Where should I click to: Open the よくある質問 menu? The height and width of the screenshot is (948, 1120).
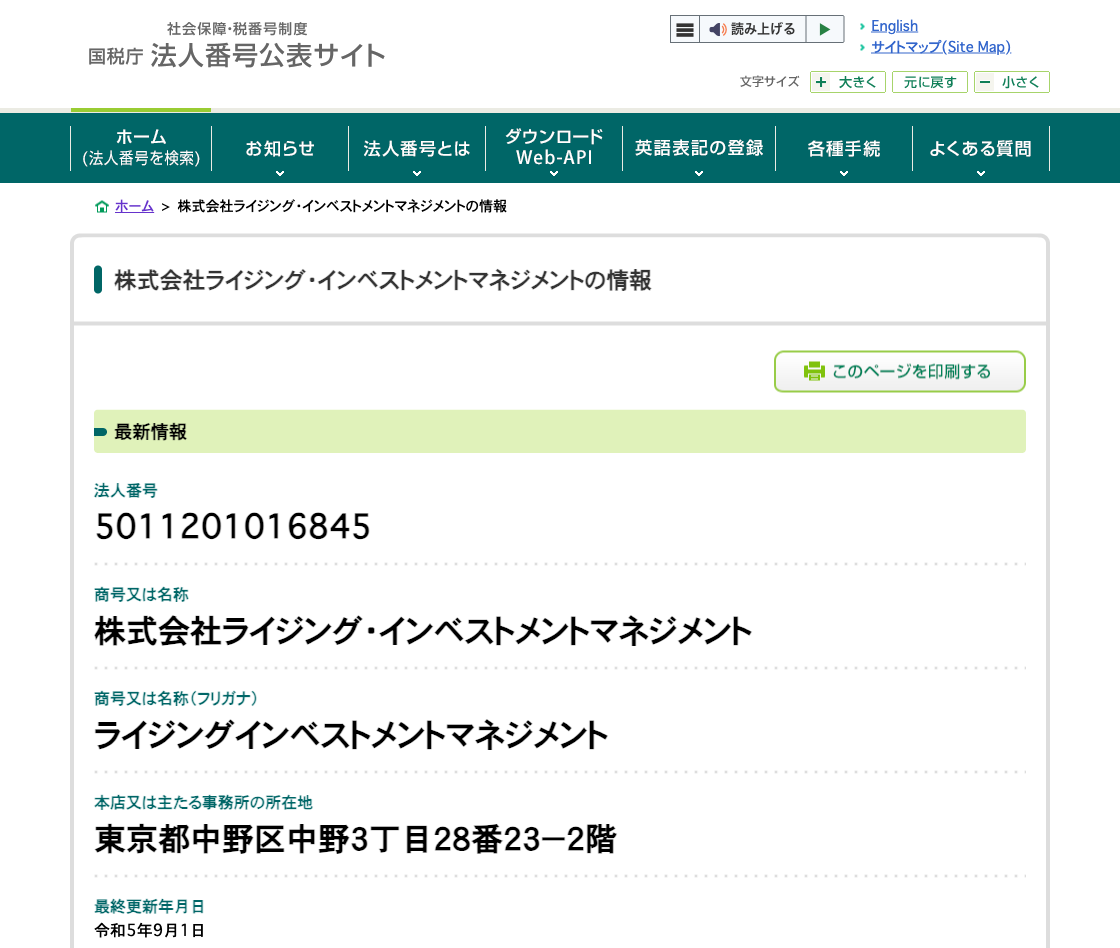[x=981, y=148]
